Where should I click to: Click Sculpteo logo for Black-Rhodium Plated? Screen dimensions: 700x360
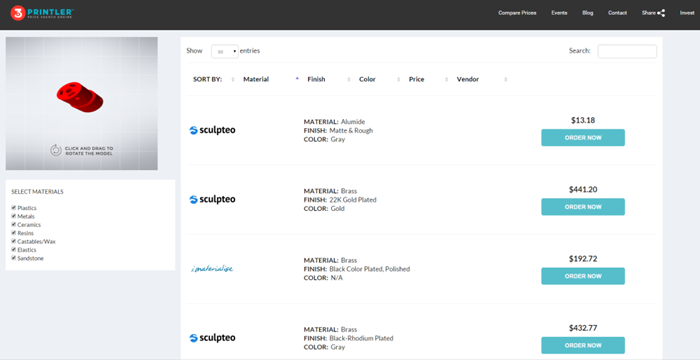[x=212, y=338]
